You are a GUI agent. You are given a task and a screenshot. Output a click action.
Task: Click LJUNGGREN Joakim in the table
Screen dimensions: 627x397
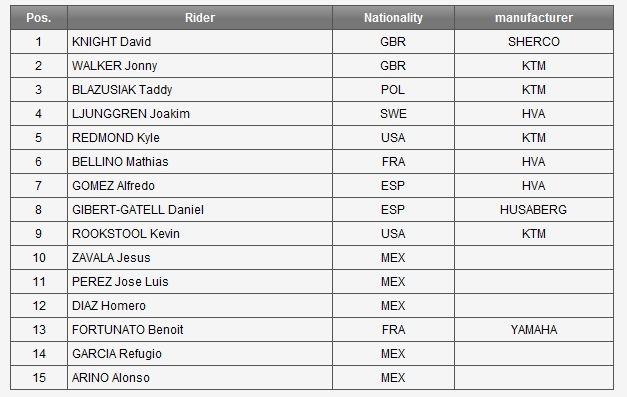tap(131, 114)
